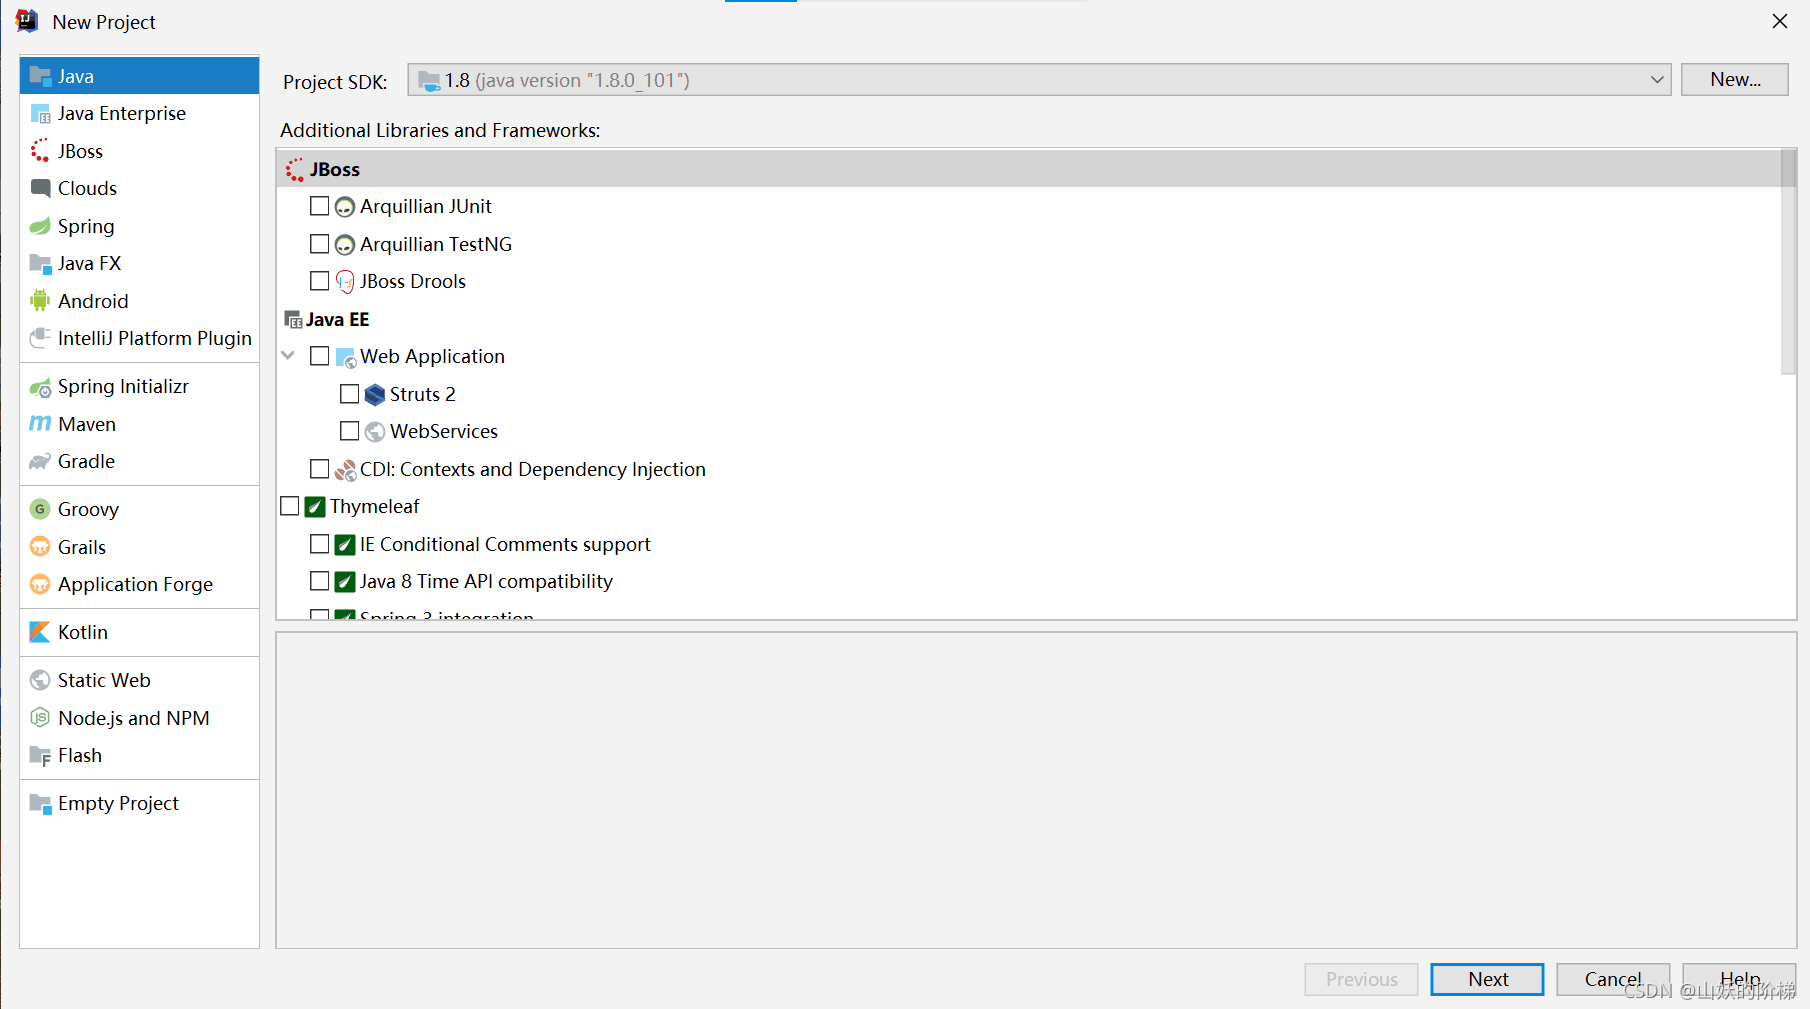Collapse the Web Application tree node
1810x1009 pixels.
pyautogui.click(x=289, y=356)
